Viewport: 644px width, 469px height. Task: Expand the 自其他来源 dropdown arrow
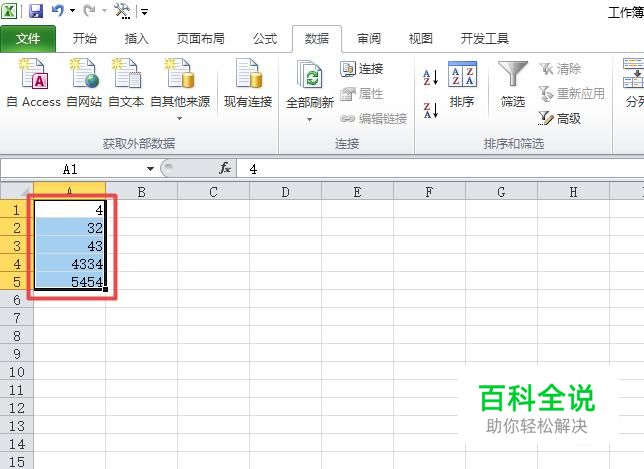point(179,119)
